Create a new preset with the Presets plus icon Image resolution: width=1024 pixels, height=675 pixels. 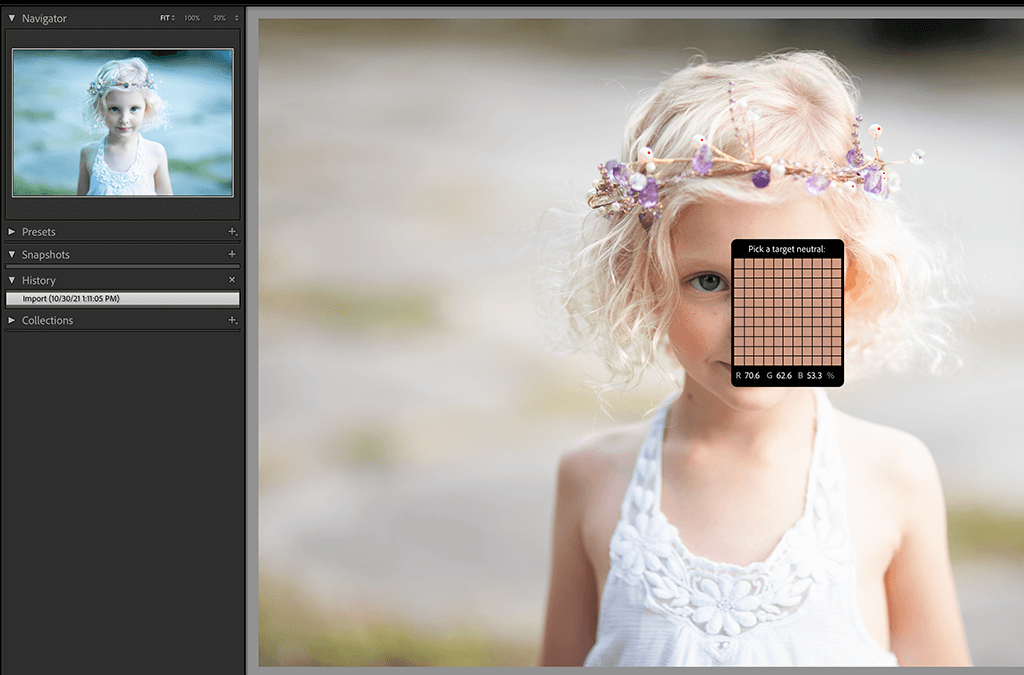(x=232, y=231)
